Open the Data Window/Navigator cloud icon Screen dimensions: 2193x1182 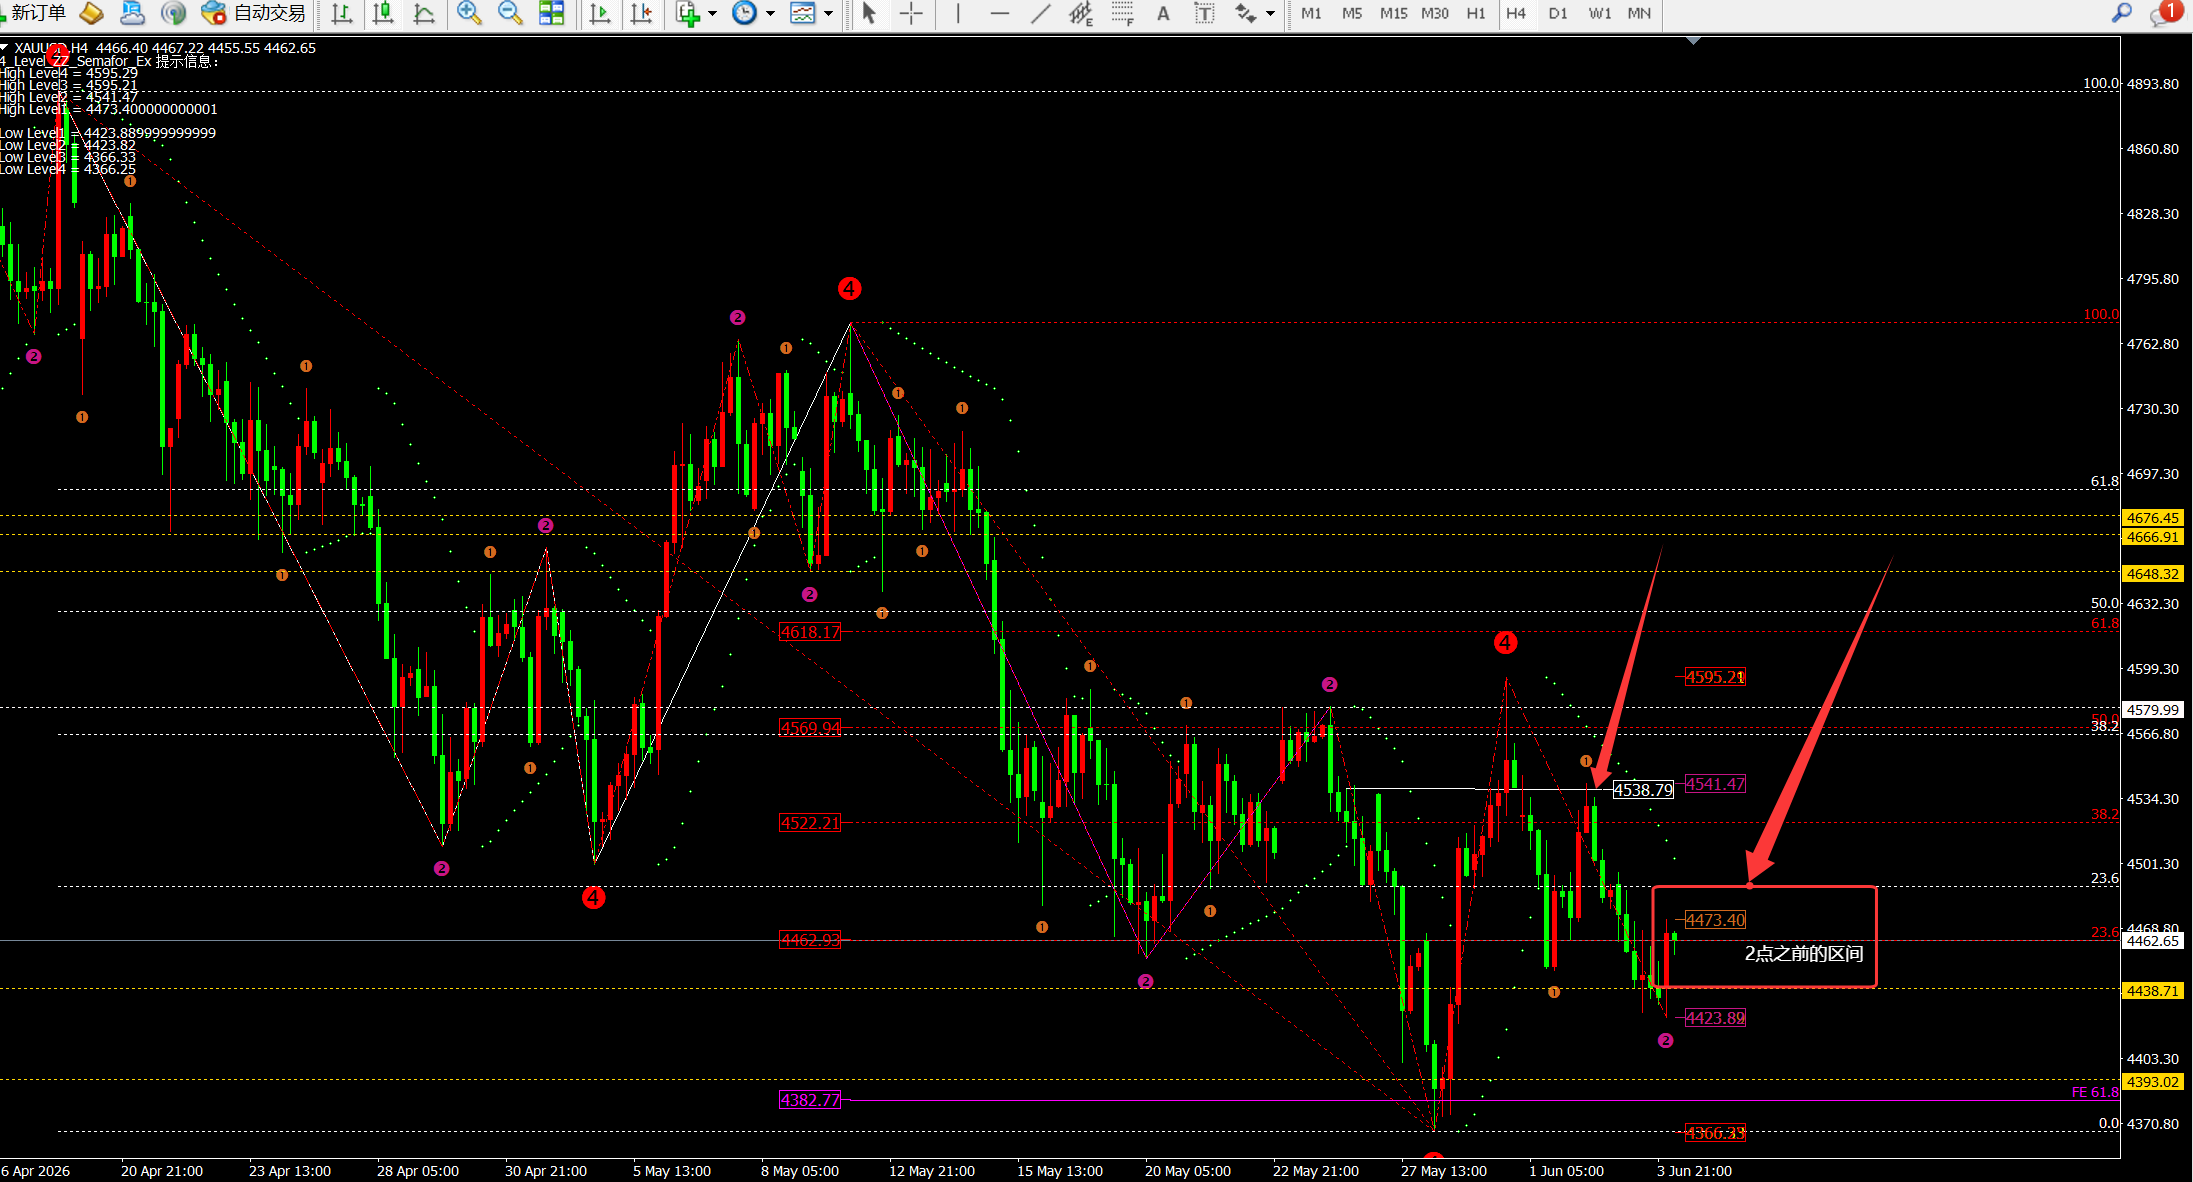click(x=132, y=13)
